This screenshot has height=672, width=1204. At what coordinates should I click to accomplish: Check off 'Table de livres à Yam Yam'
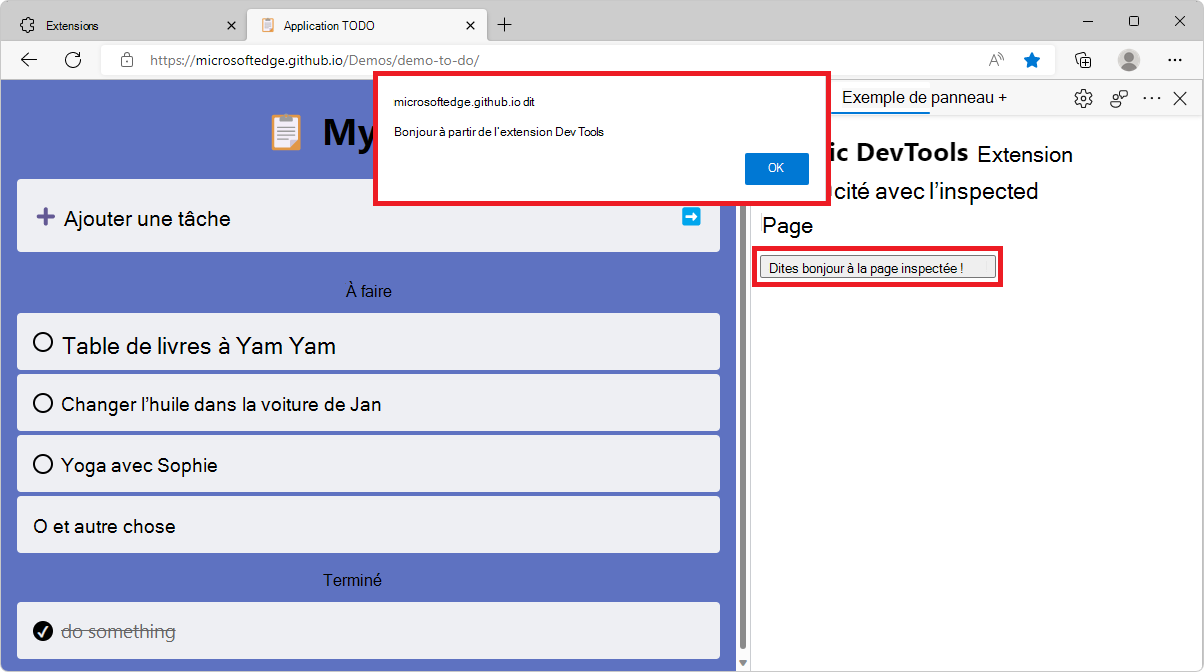click(x=42, y=341)
